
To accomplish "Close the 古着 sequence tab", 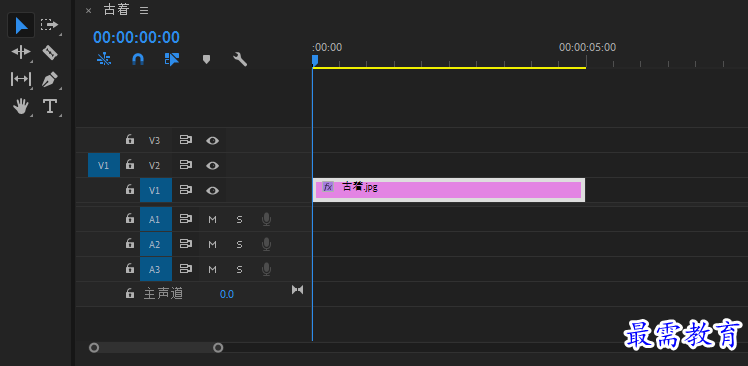I will pos(88,11).
